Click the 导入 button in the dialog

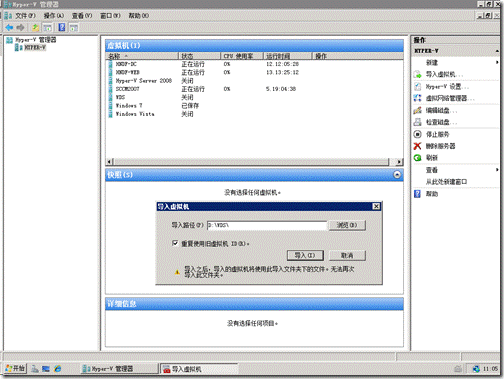coord(305,255)
